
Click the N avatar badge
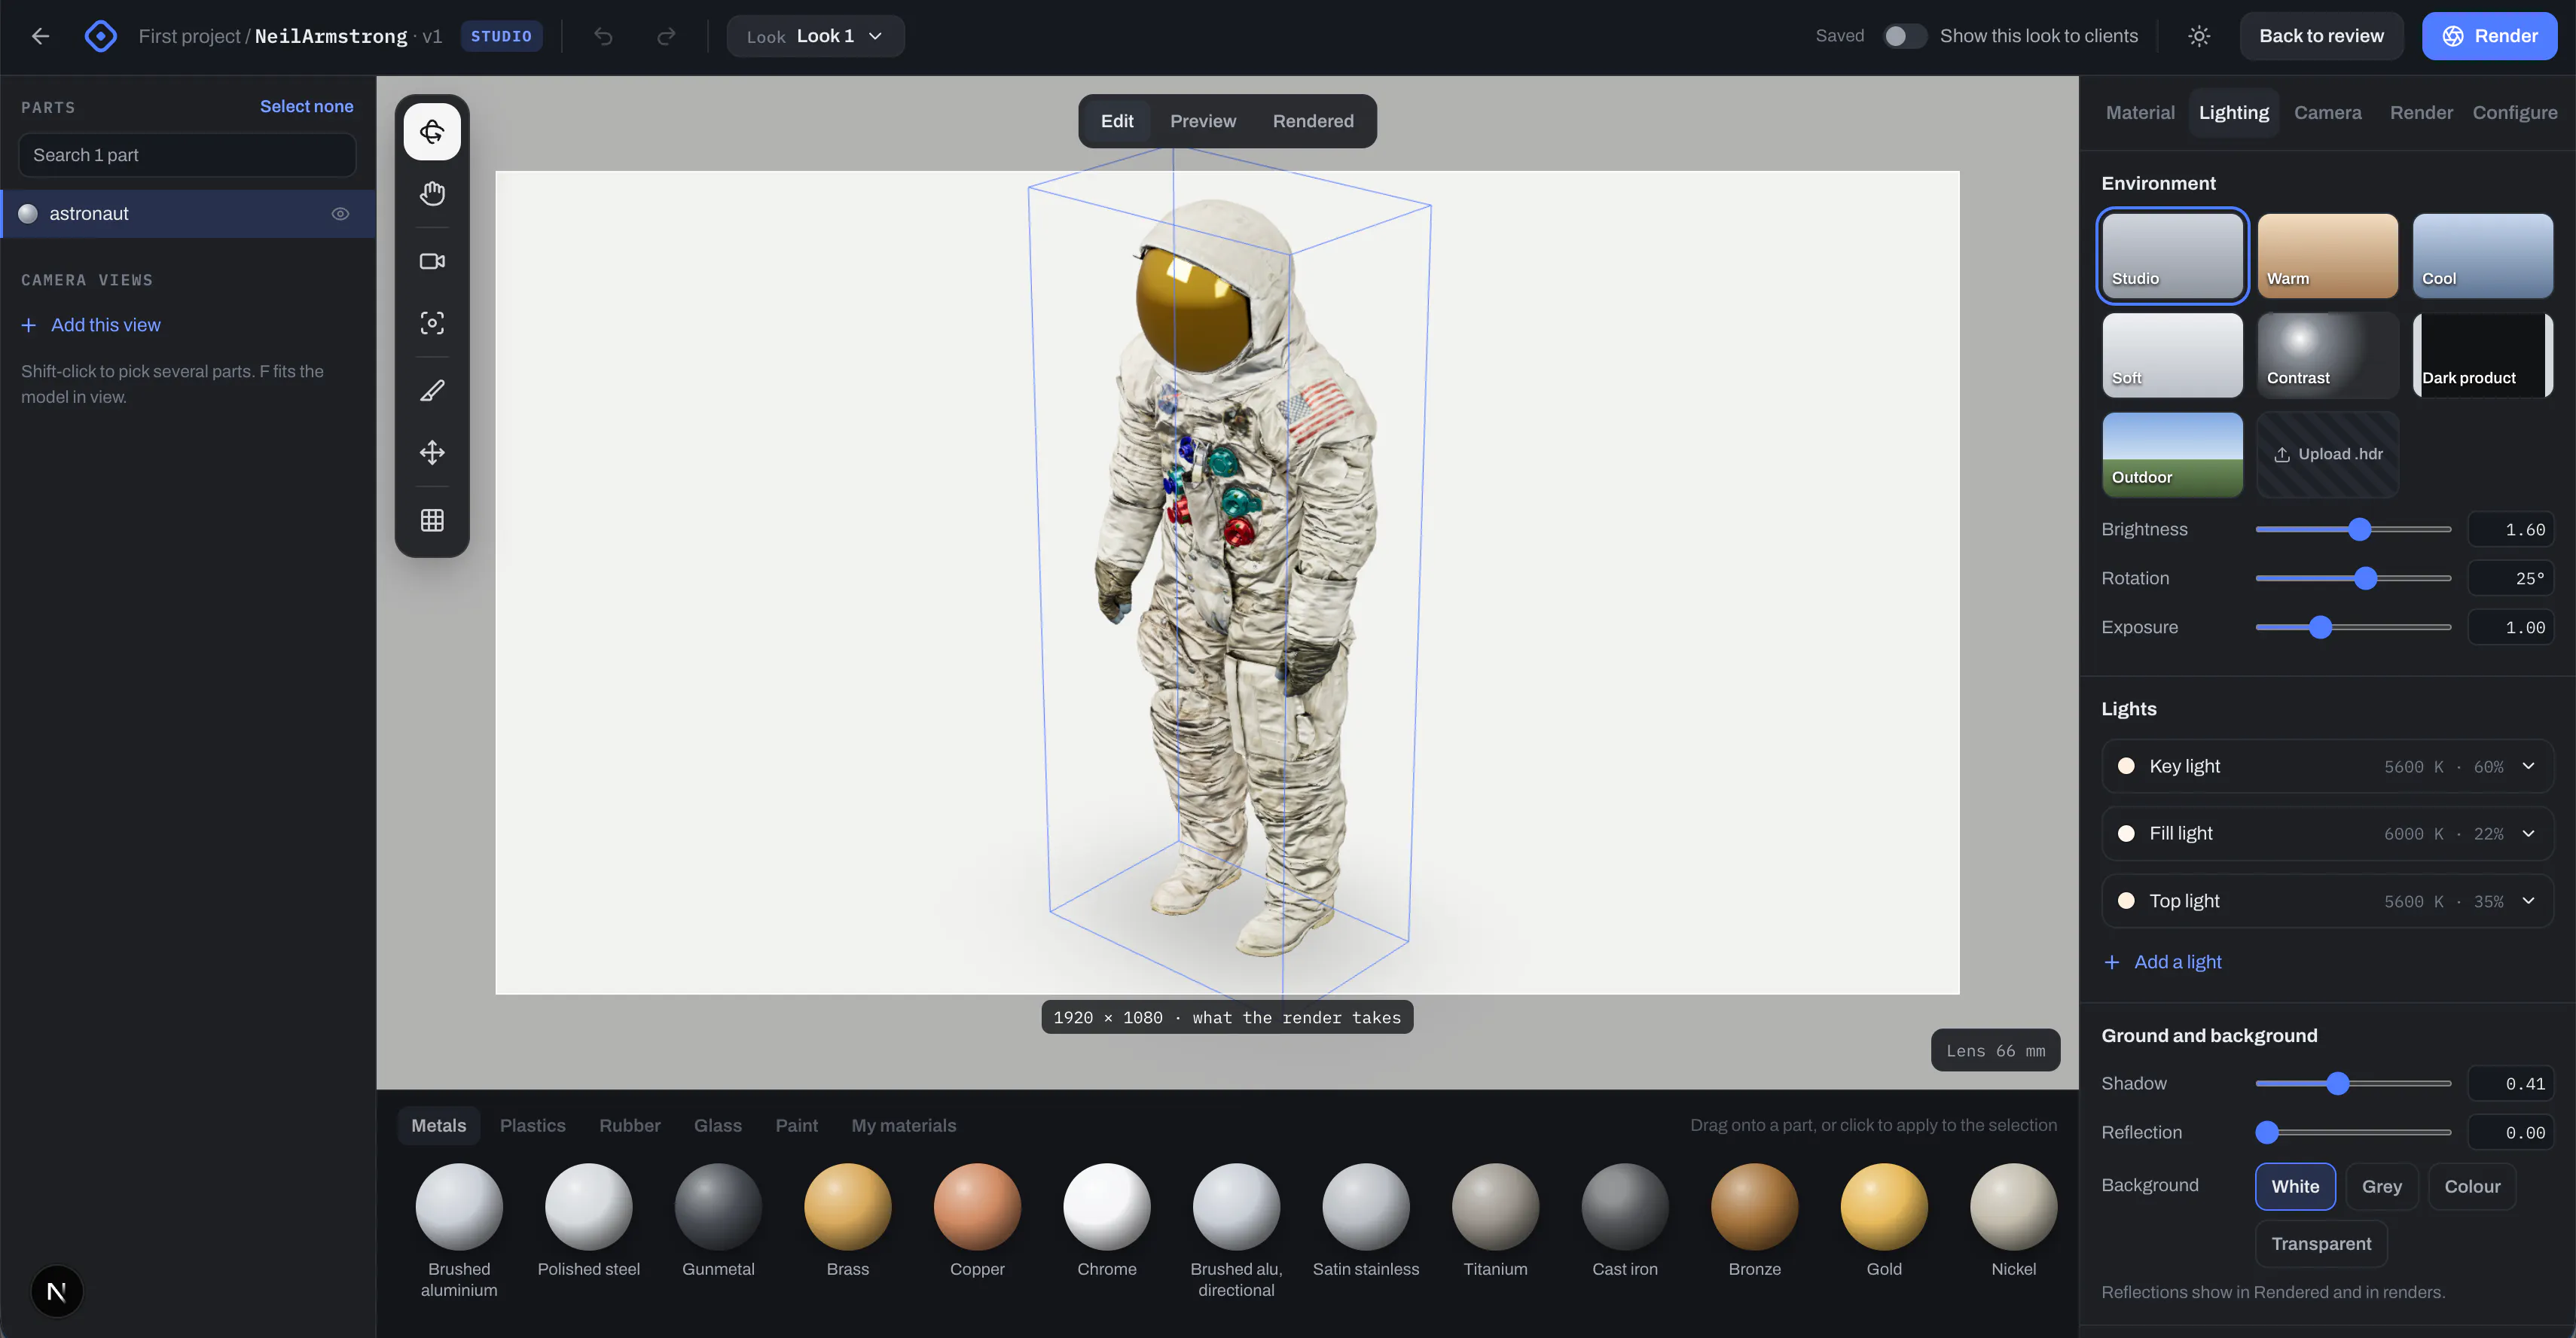tap(57, 1291)
